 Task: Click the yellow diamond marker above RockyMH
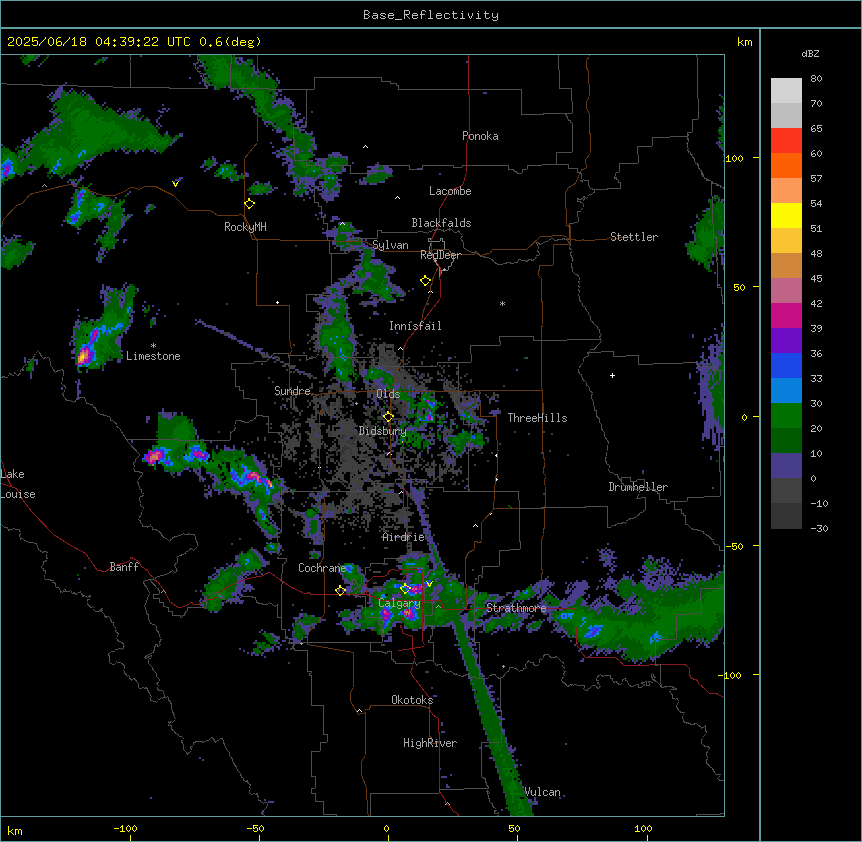coord(250,204)
